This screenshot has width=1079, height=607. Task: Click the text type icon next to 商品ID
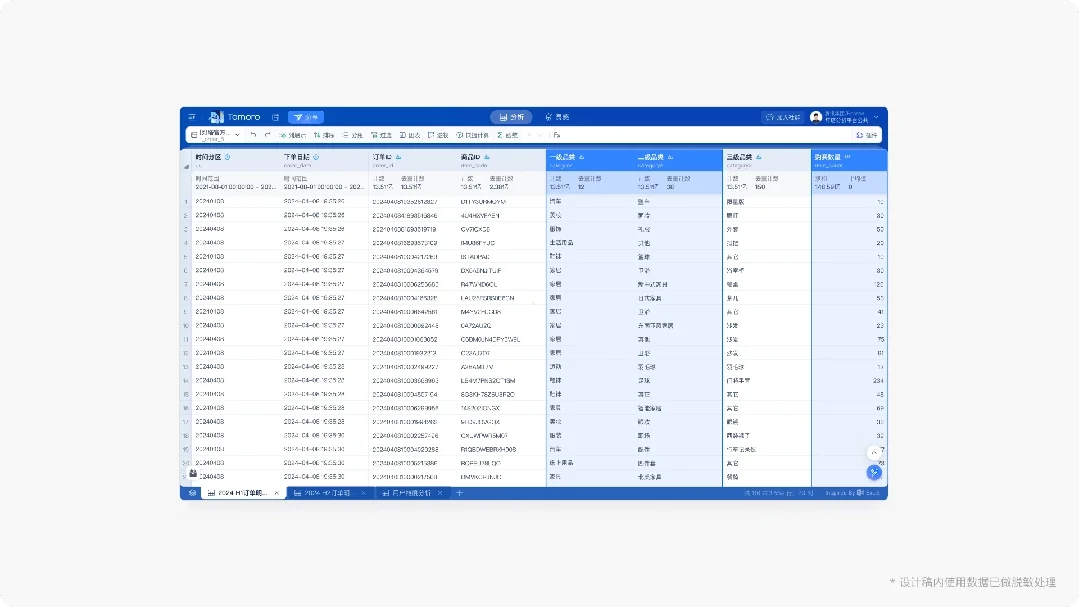pos(487,157)
